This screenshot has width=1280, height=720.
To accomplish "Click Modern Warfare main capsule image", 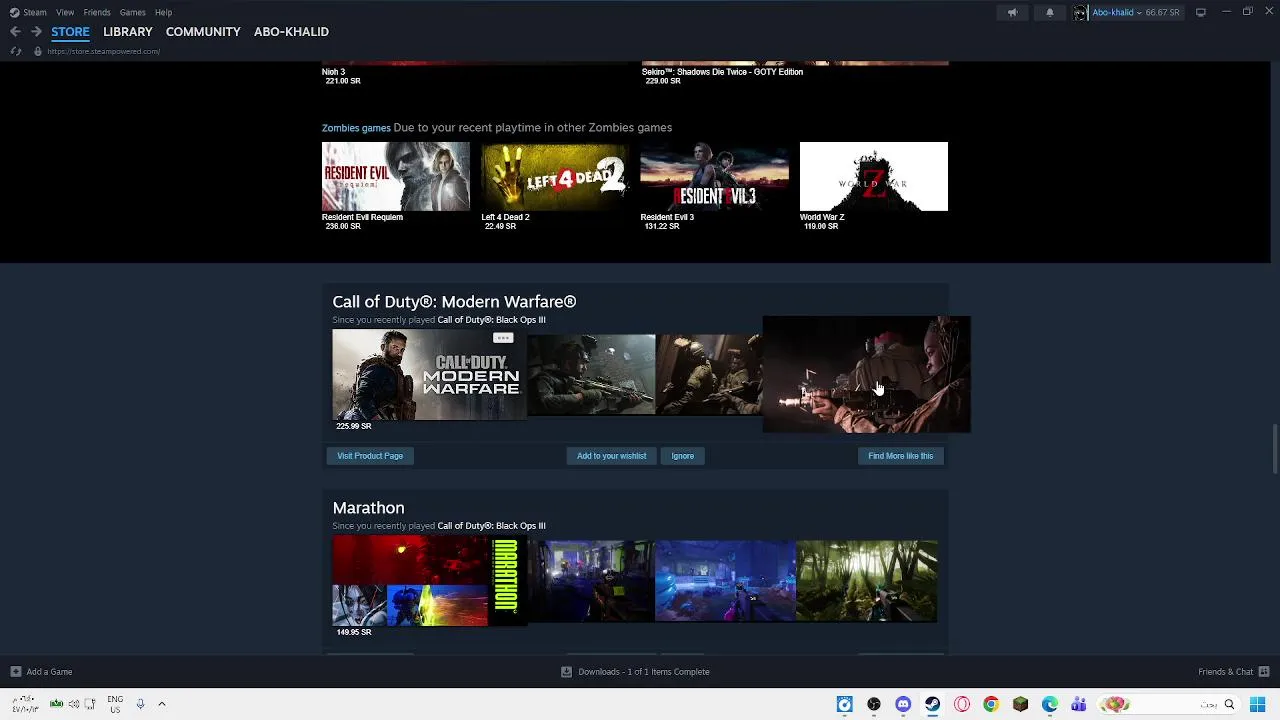I will point(428,375).
